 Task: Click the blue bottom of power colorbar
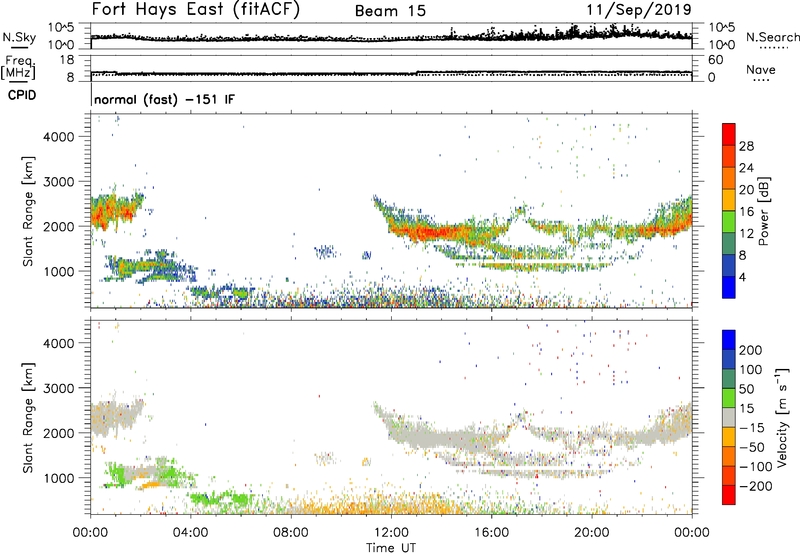point(729,288)
